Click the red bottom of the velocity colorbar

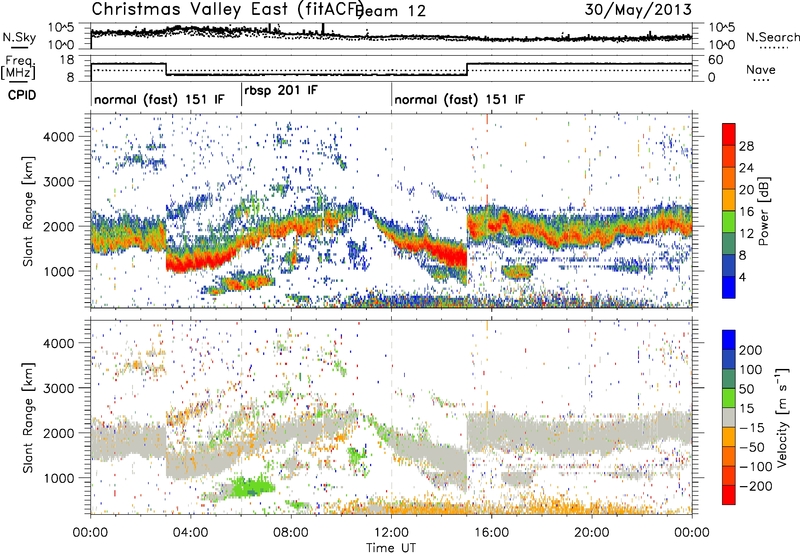tap(729, 495)
